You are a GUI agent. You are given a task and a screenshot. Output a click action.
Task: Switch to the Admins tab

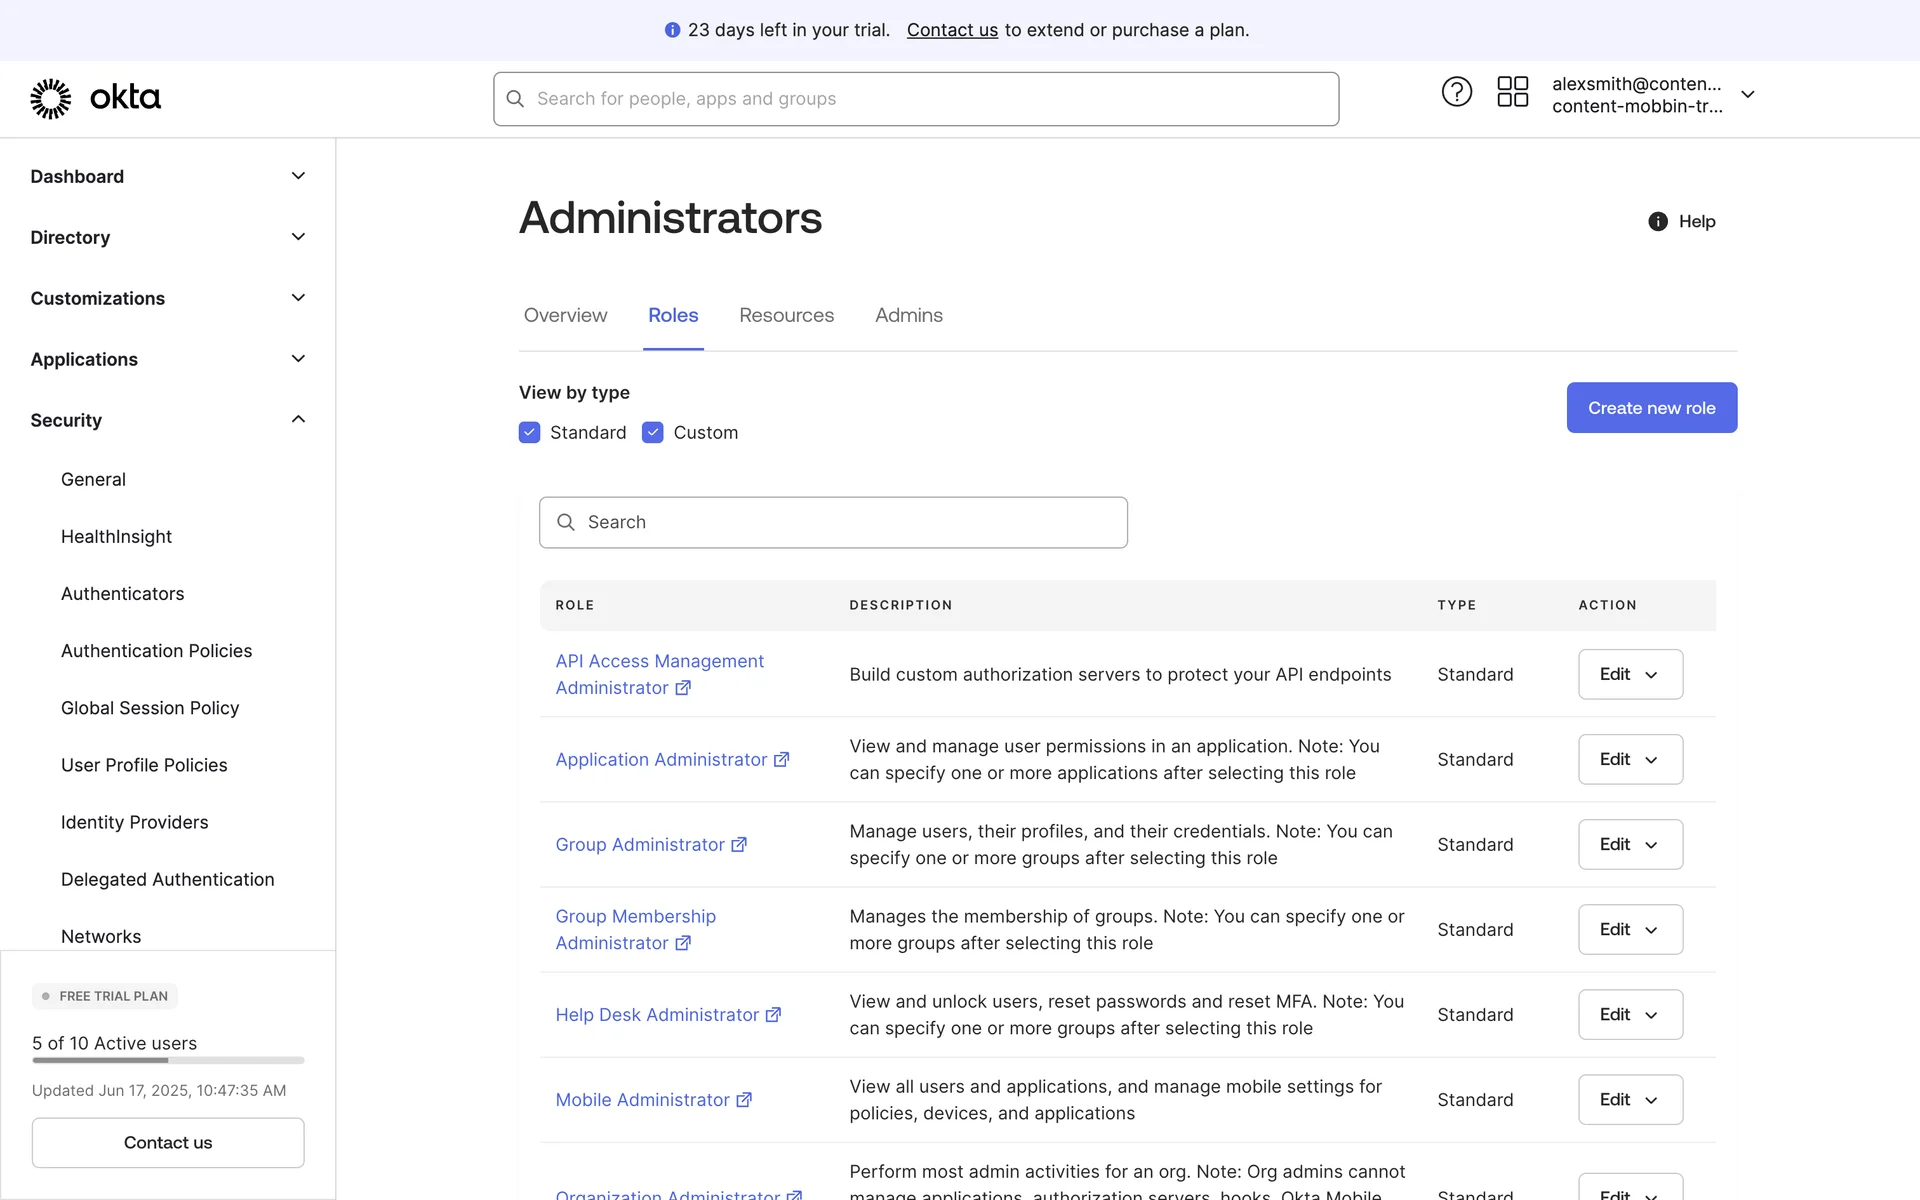[x=908, y=315]
